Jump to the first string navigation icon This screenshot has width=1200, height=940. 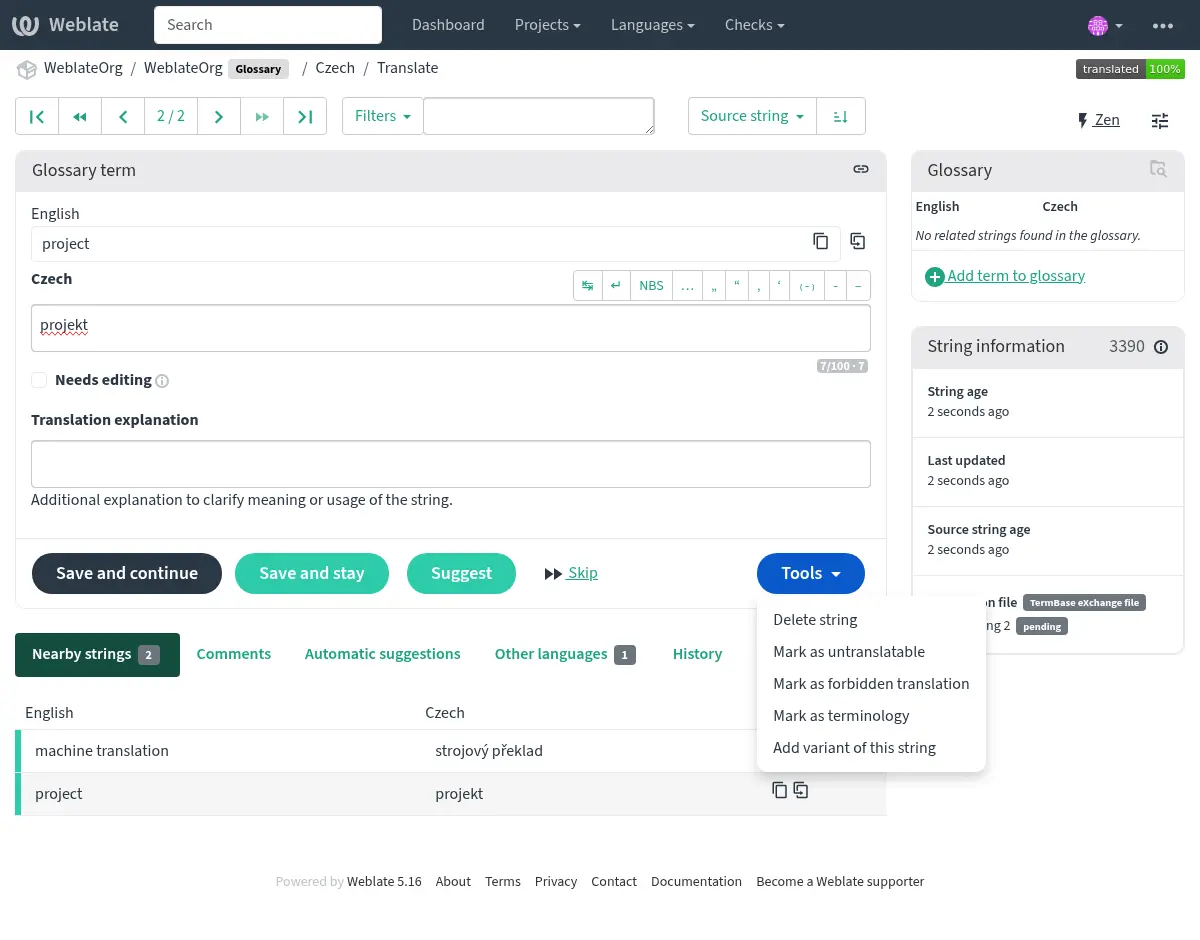point(37,116)
